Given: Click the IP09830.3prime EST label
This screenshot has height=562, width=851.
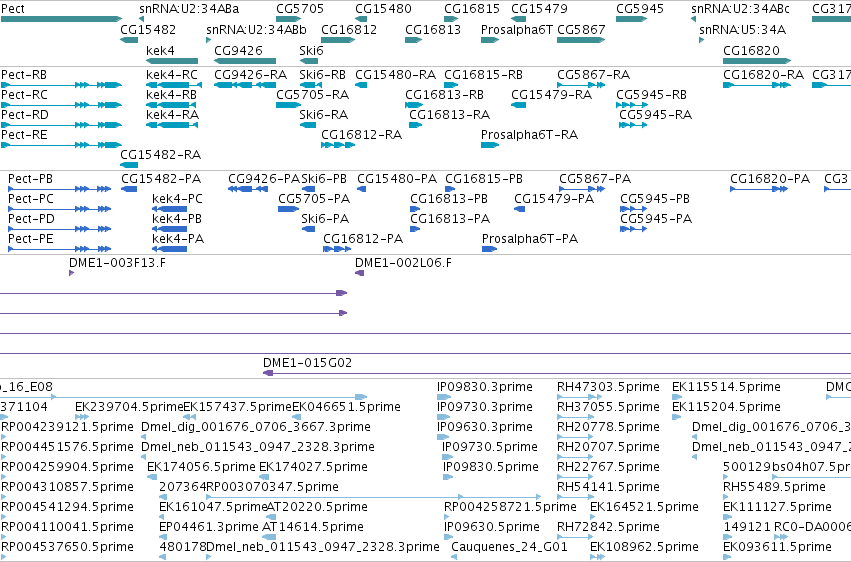Looking at the screenshot, I should click(485, 387).
